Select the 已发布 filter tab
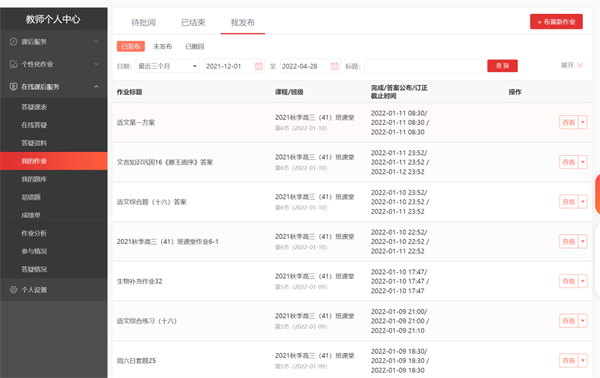This screenshot has width=600, height=378. [x=131, y=46]
